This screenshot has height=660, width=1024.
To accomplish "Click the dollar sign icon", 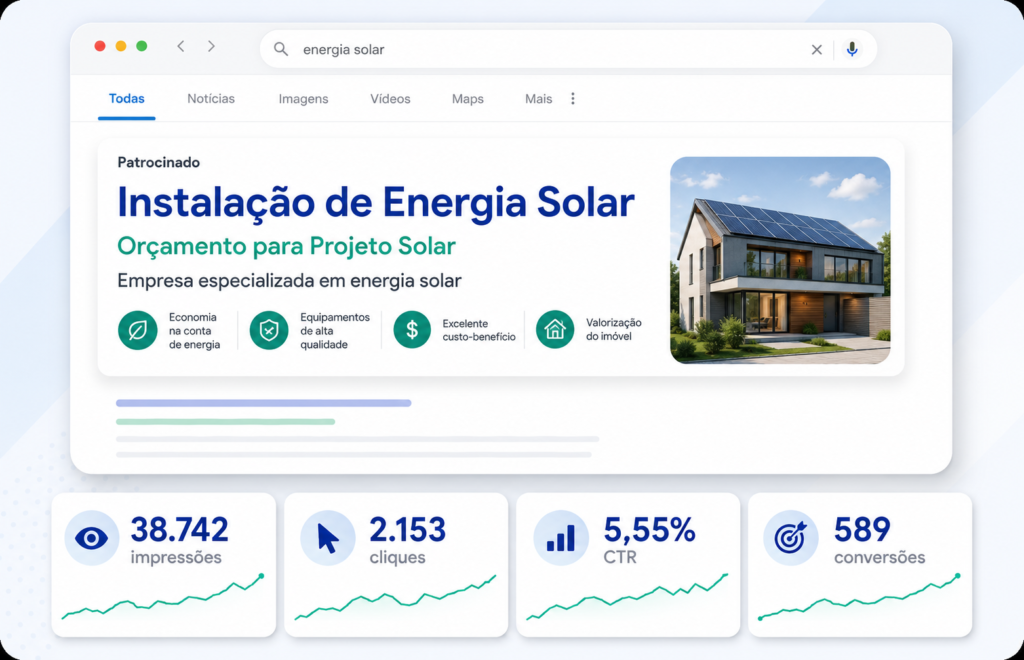I will [x=412, y=329].
